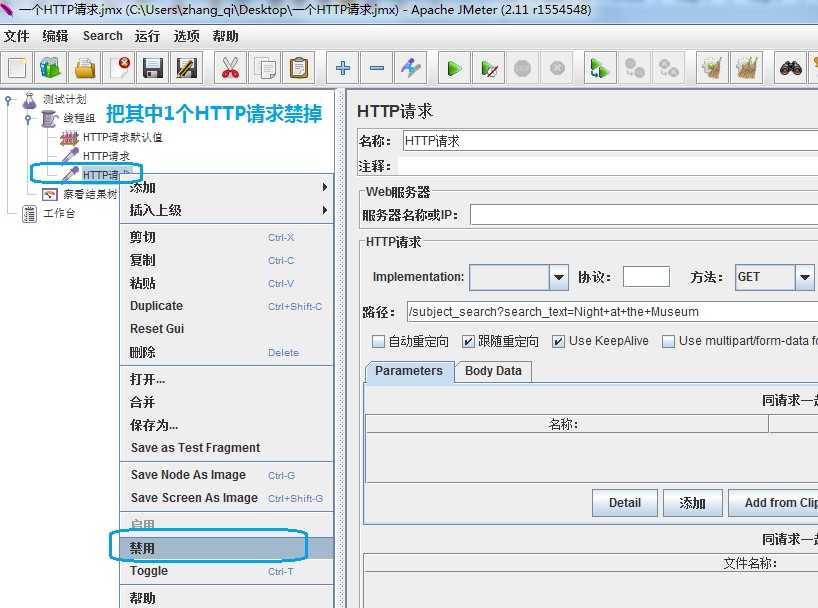Screen dimensions: 818x608
Task: Choose Toggle from context menu
Action: tap(226, 571)
